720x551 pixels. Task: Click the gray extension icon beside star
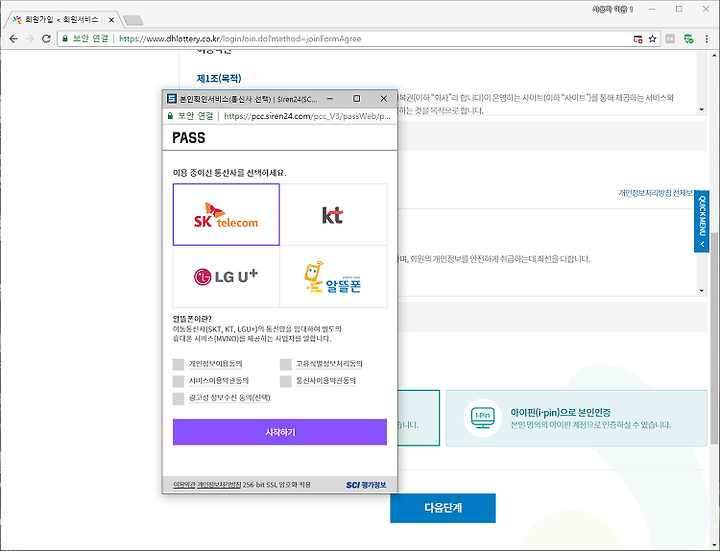pyautogui.click(x=670, y=39)
